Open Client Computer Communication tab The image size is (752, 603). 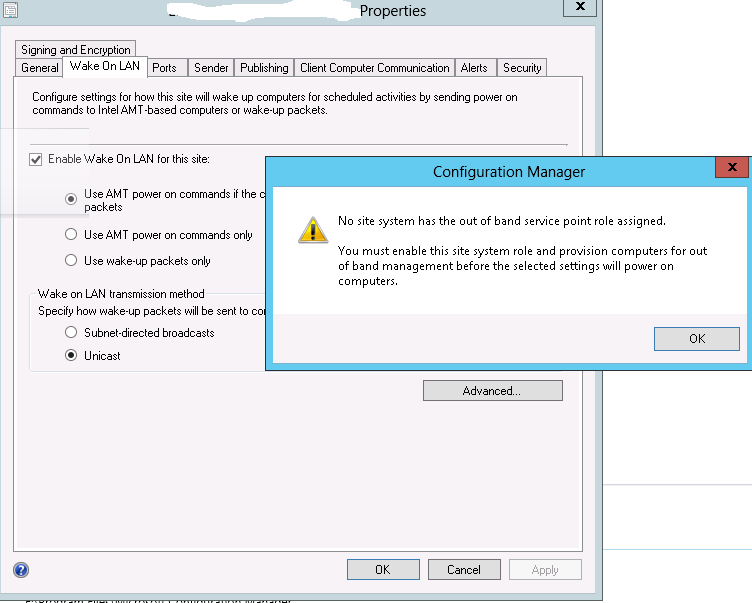pyautogui.click(x=375, y=68)
